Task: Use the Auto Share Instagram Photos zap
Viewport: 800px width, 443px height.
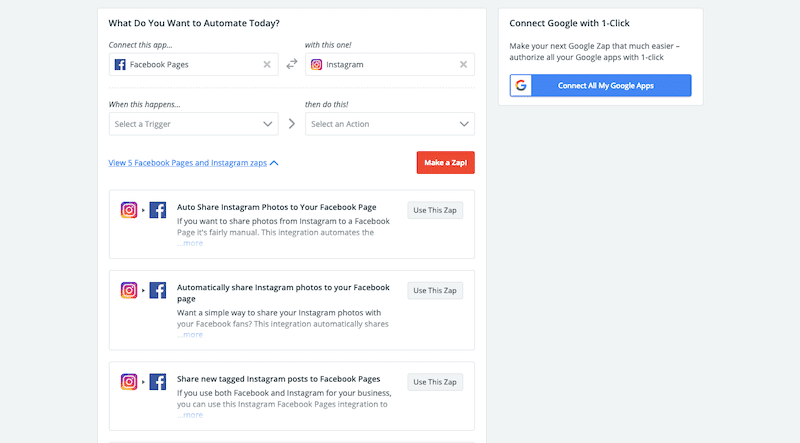Action: tap(435, 210)
